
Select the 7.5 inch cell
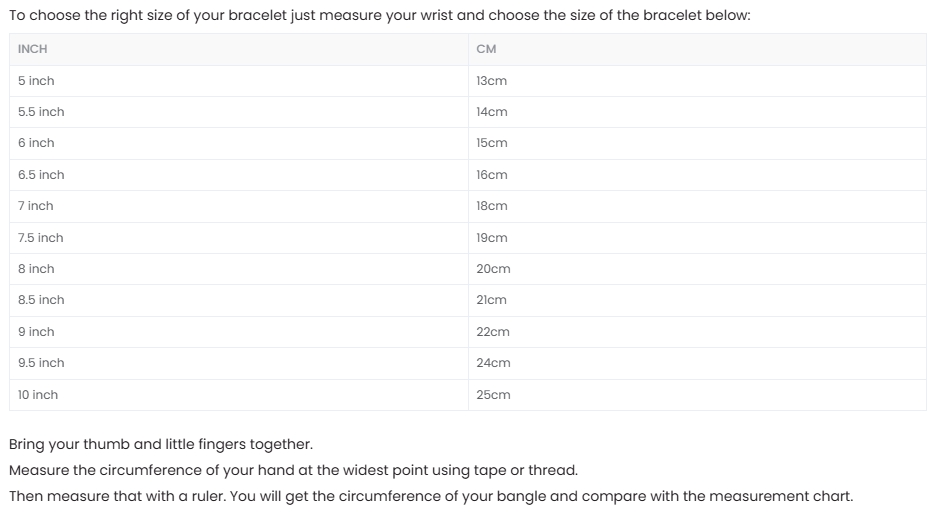tap(239, 238)
